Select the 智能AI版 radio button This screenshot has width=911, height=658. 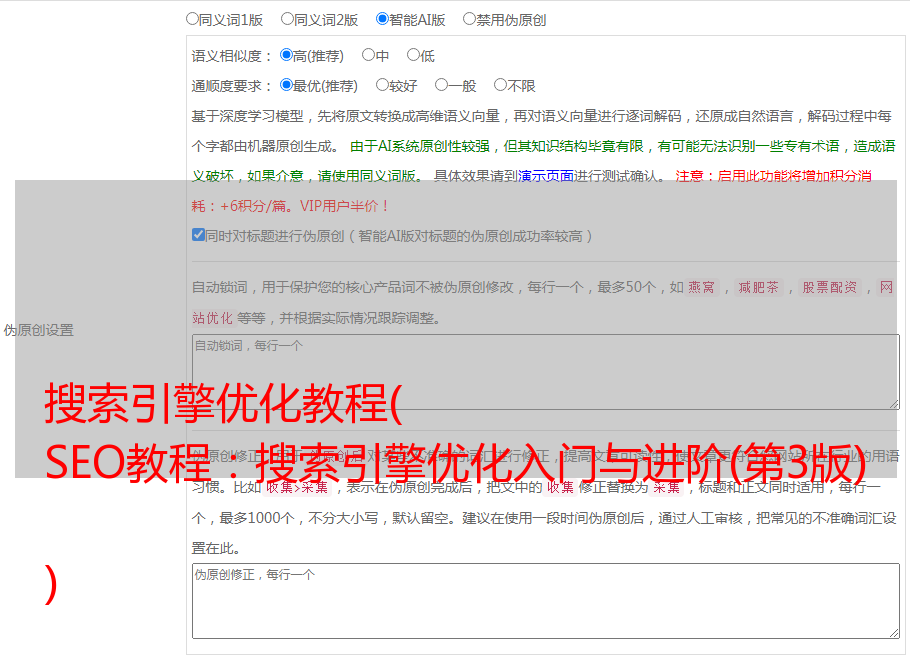[382, 19]
